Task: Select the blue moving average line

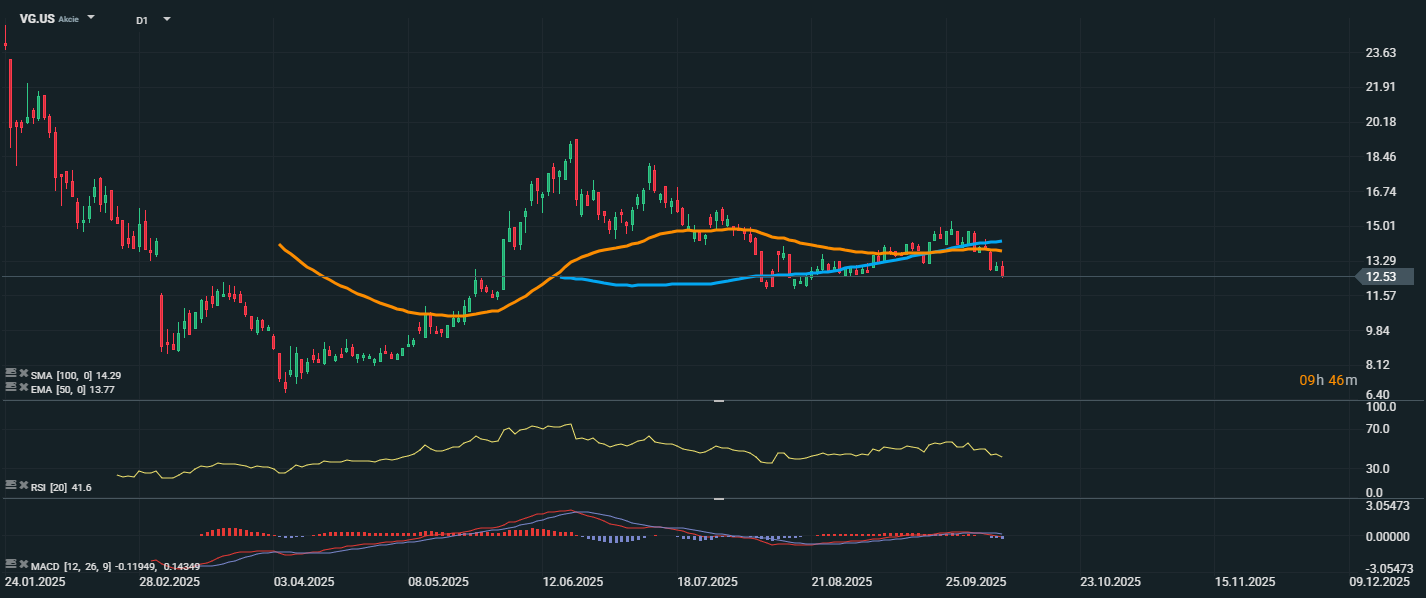Action: coord(650,285)
